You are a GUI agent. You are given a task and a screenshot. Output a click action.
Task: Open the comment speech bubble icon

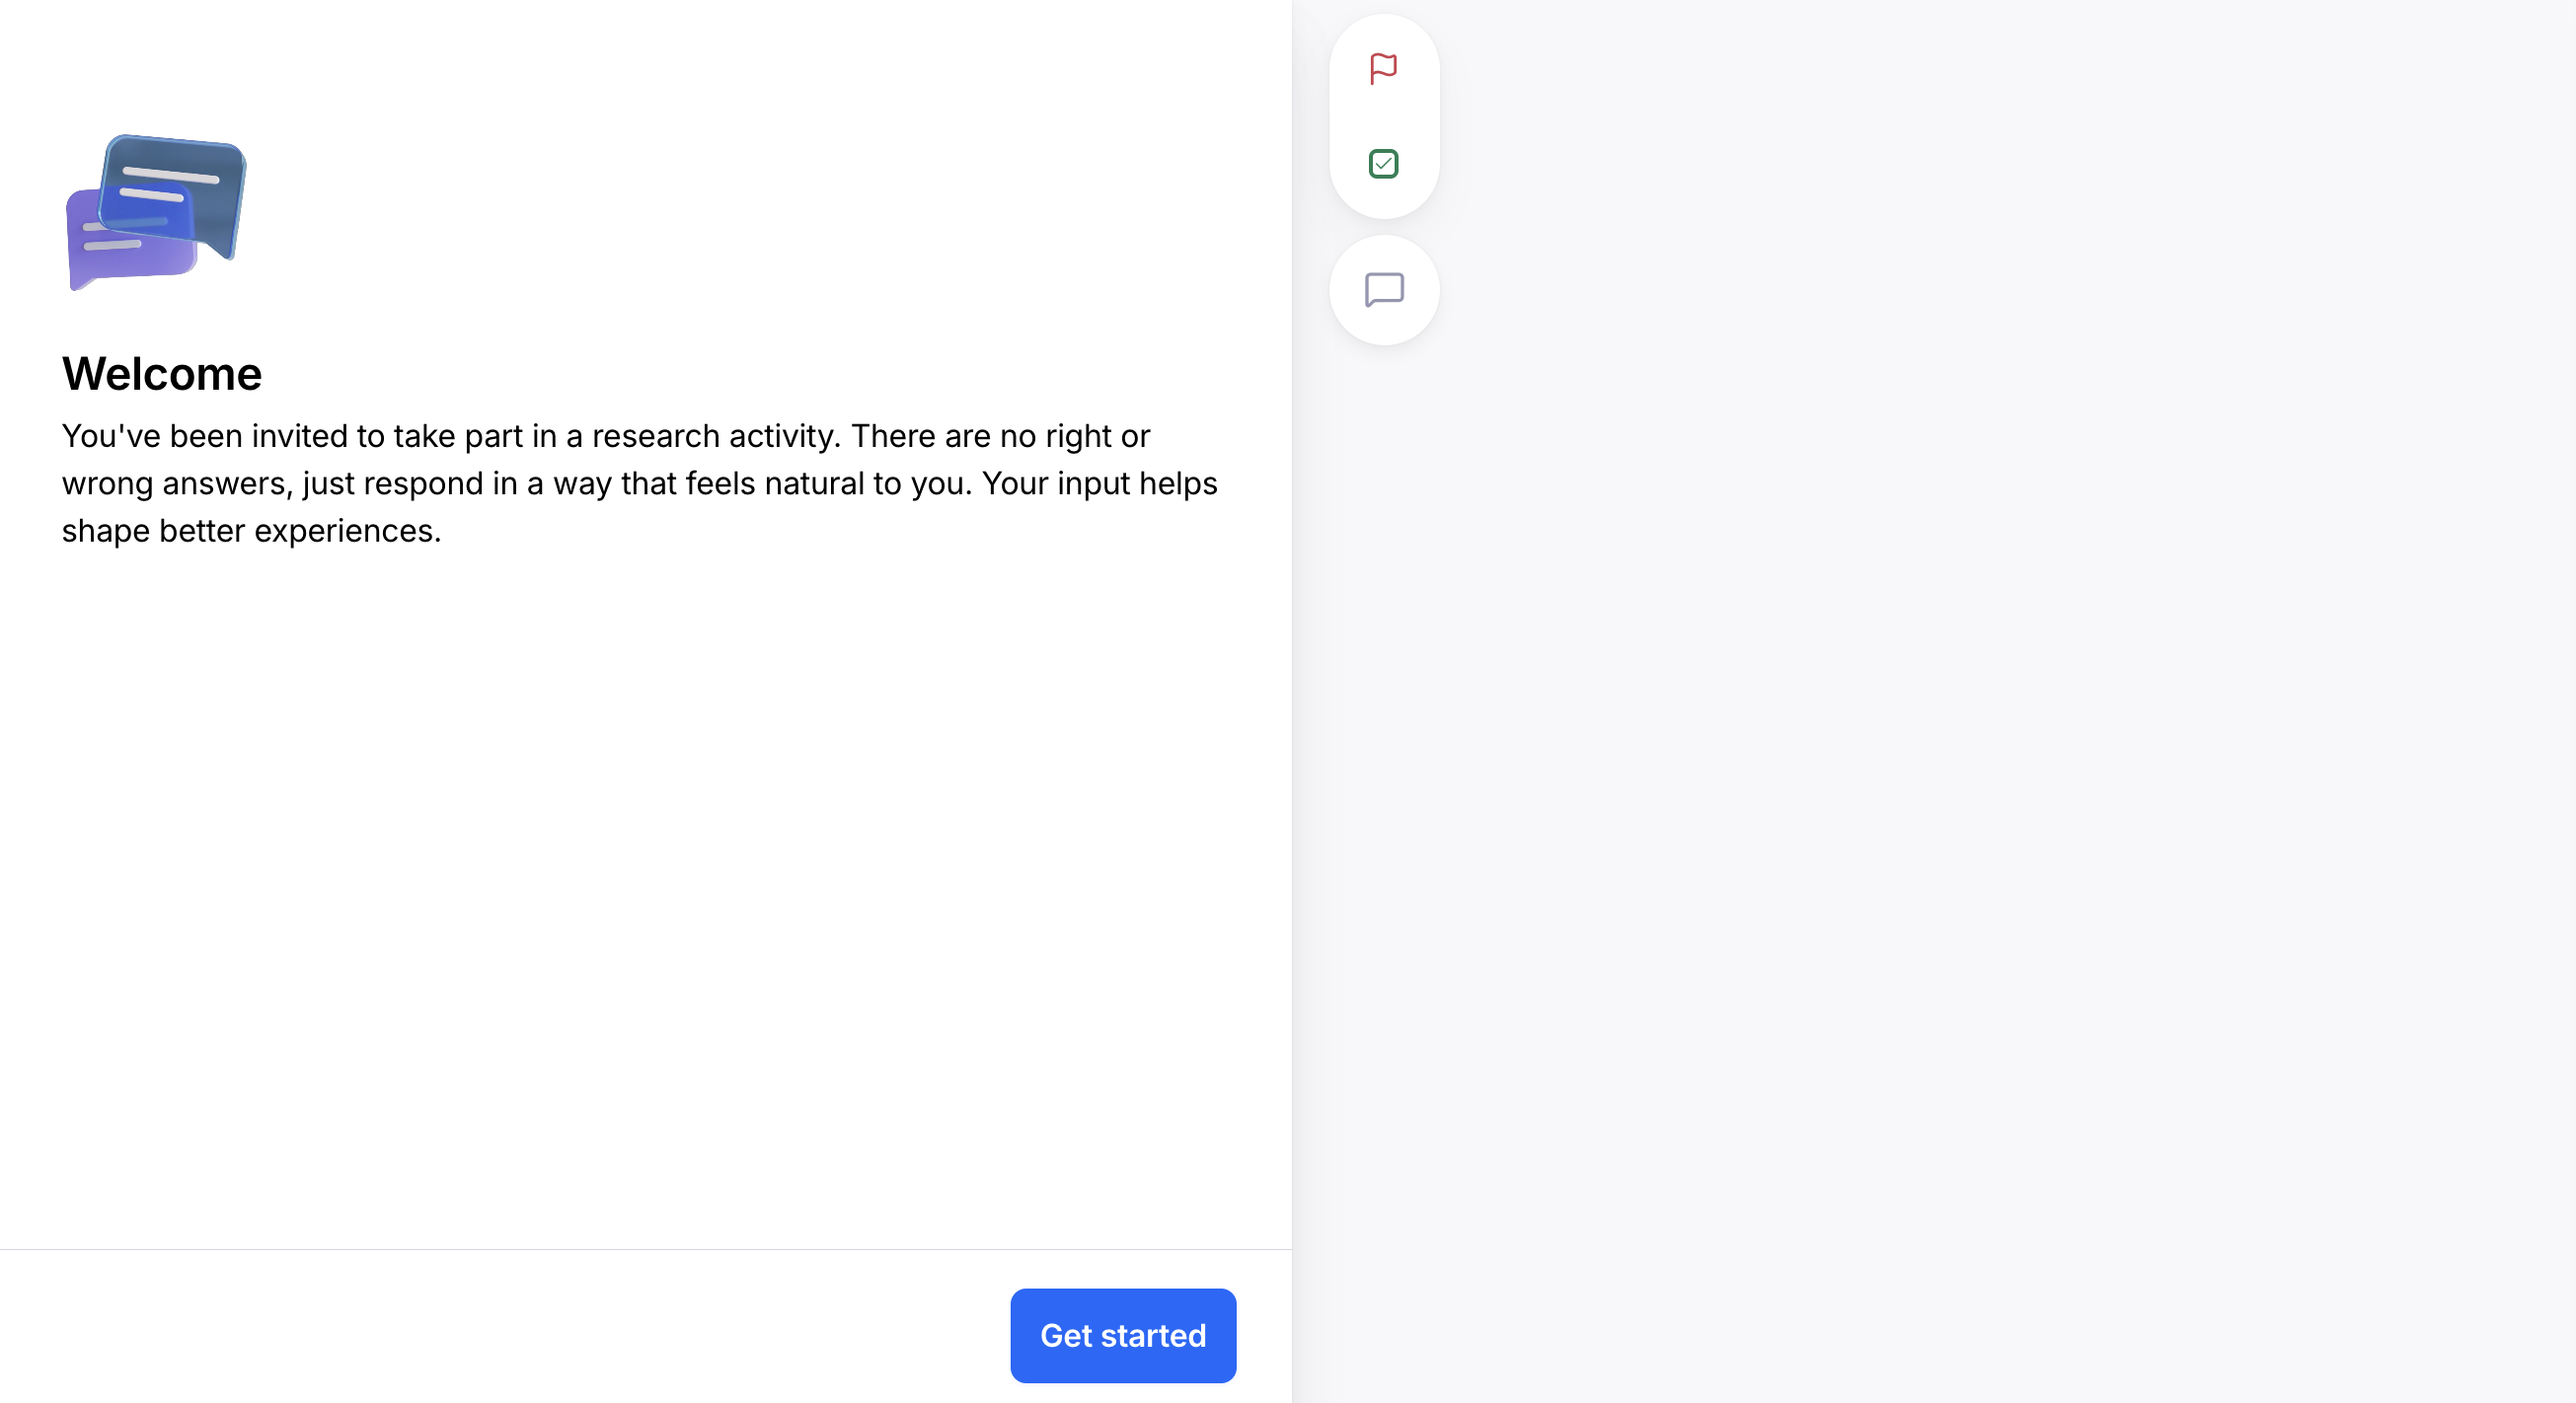(1384, 290)
